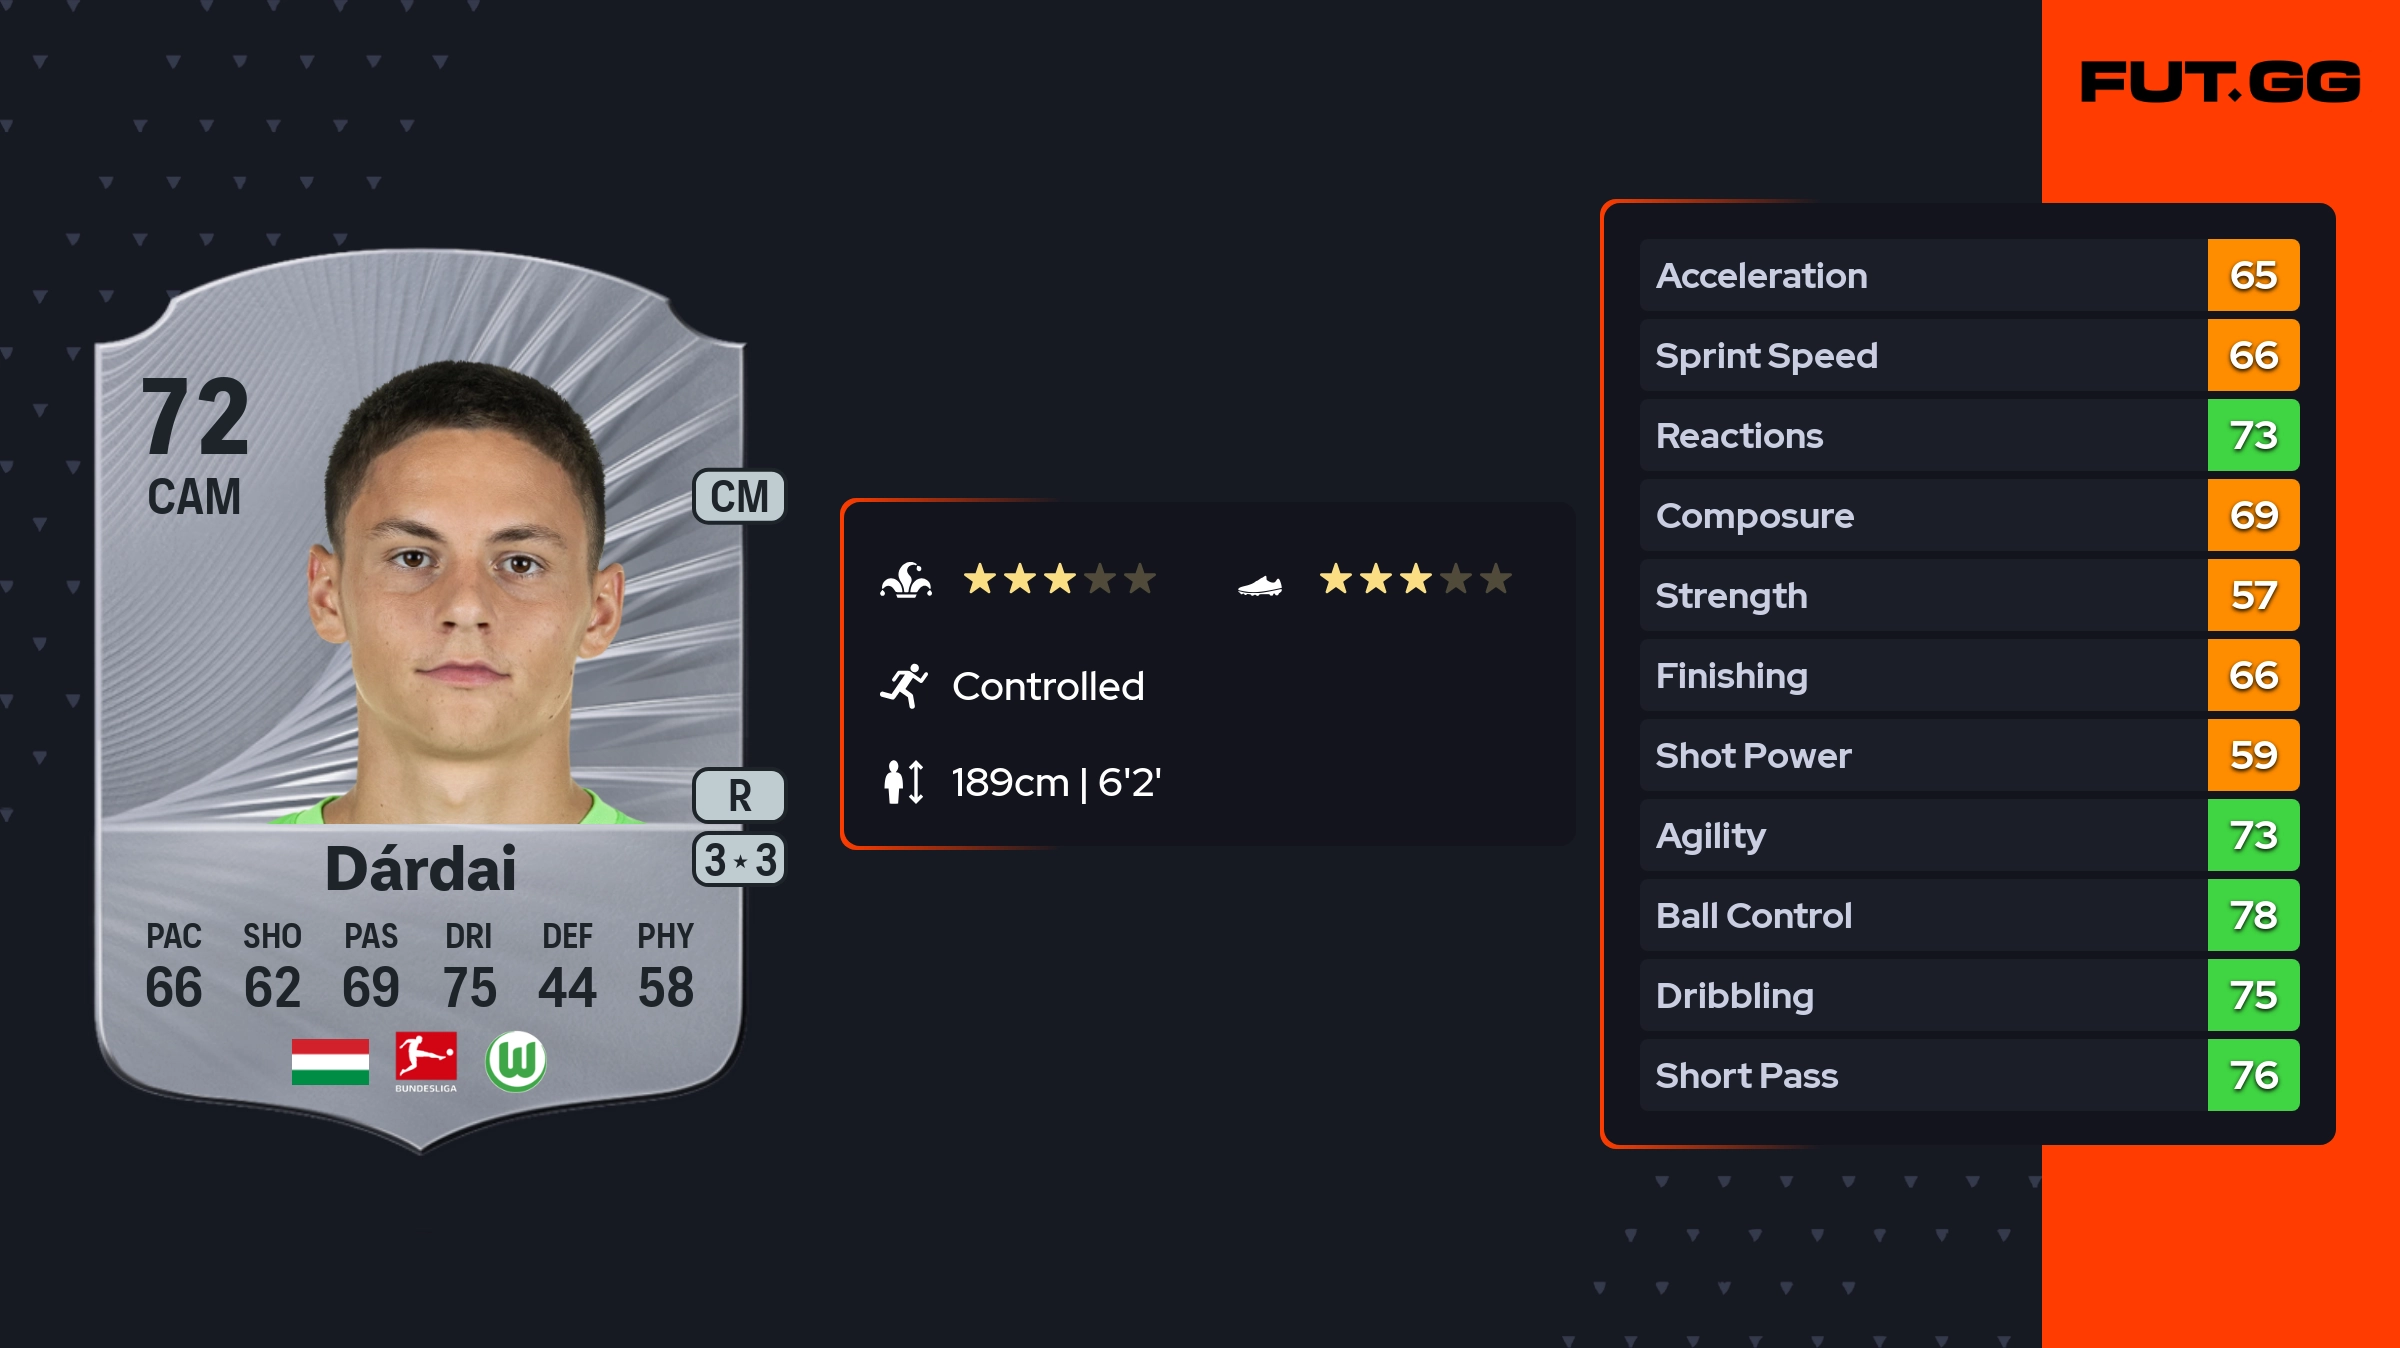This screenshot has height=1348, width=2400.
Task: Click the Bundesliga league badge
Action: (426, 1061)
